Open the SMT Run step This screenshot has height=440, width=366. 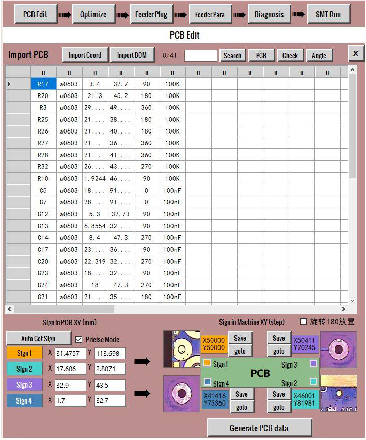point(328,14)
